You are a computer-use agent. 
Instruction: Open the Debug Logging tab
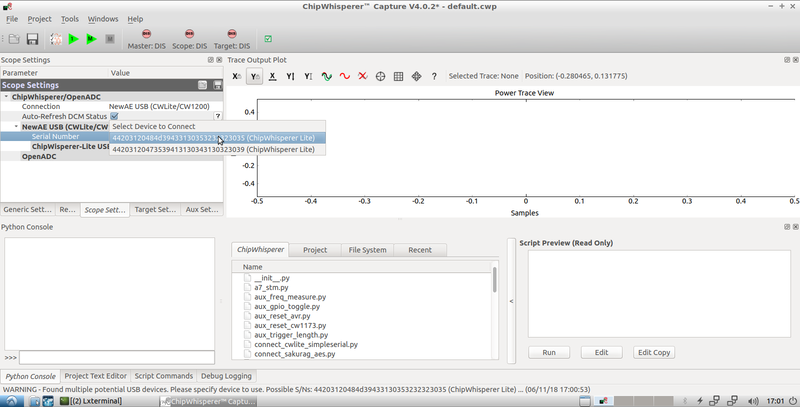[226, 376]
